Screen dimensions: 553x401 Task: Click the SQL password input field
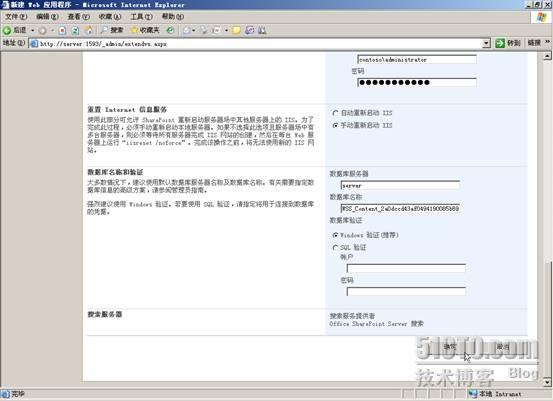coord(406,291)
